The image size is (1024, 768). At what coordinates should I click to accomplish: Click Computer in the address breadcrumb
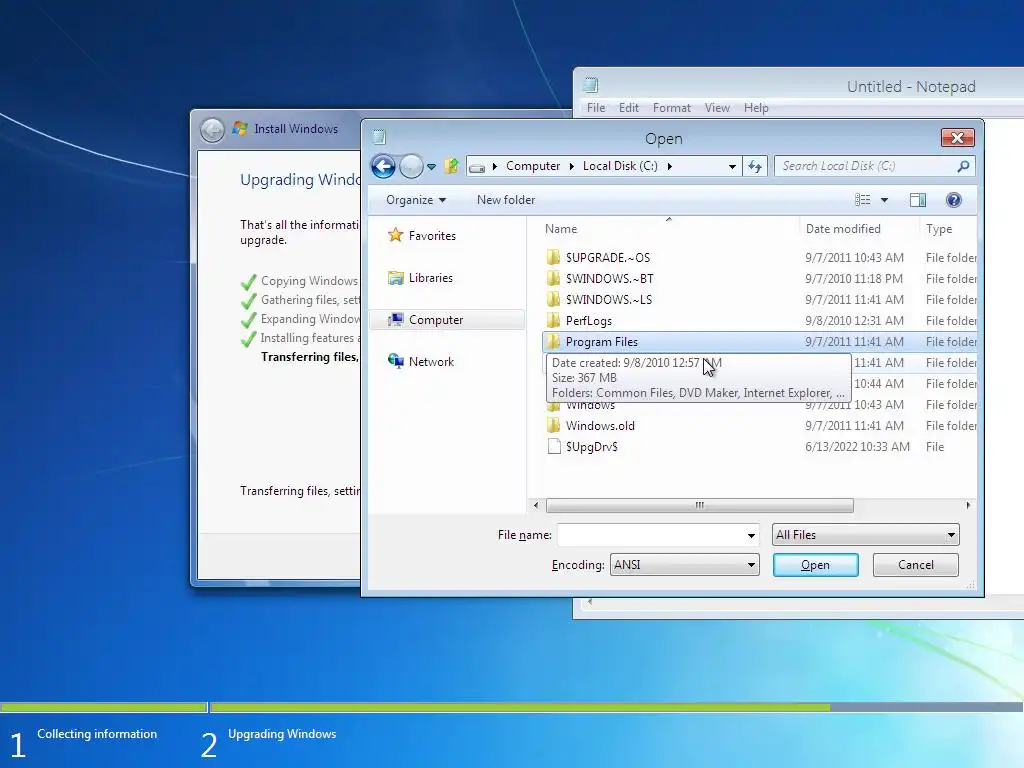pos(533,166)
